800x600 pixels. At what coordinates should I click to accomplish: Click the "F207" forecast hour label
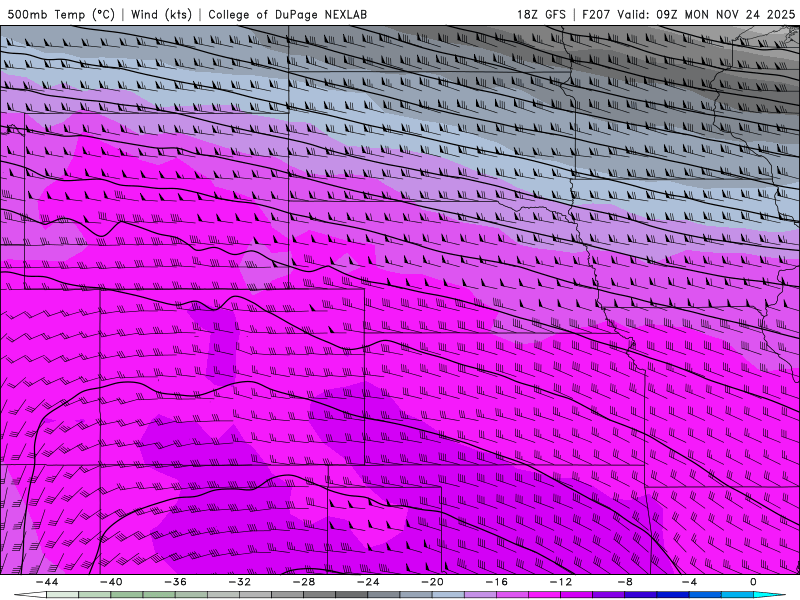[x=596, y=14]
